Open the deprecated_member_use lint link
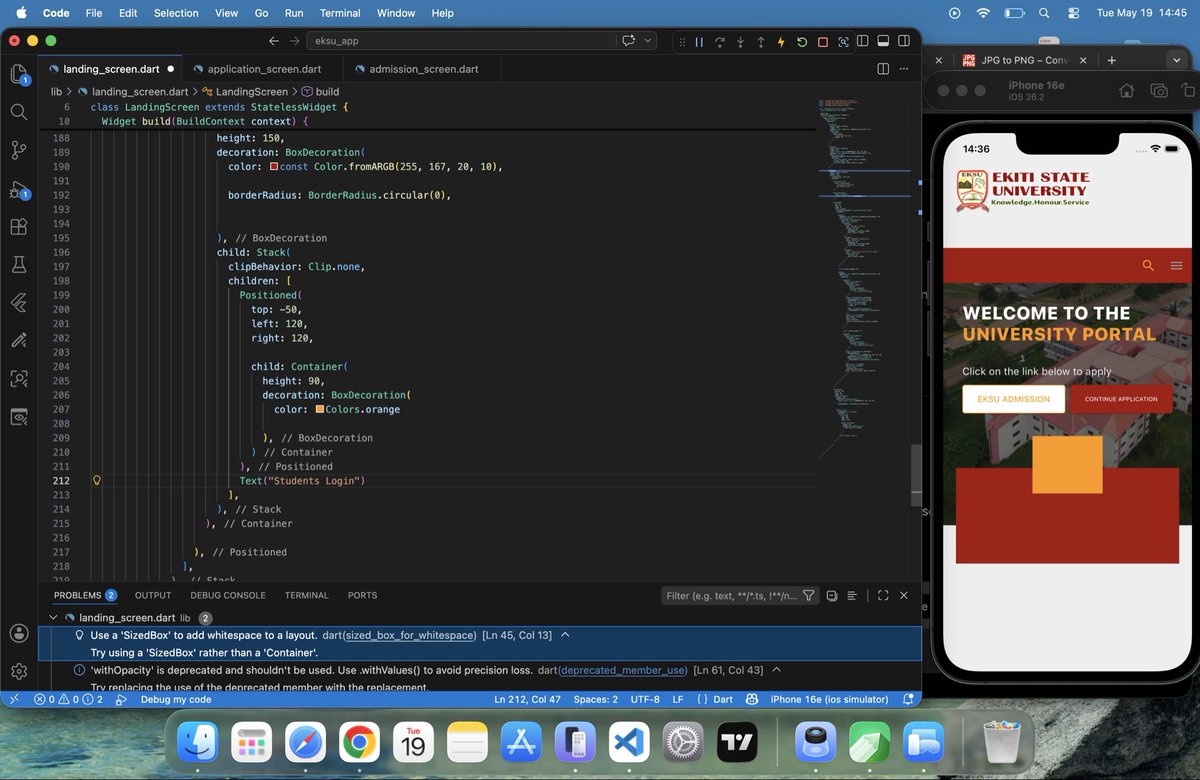Viewport: 1200px width, 780px height. point(622,669)
